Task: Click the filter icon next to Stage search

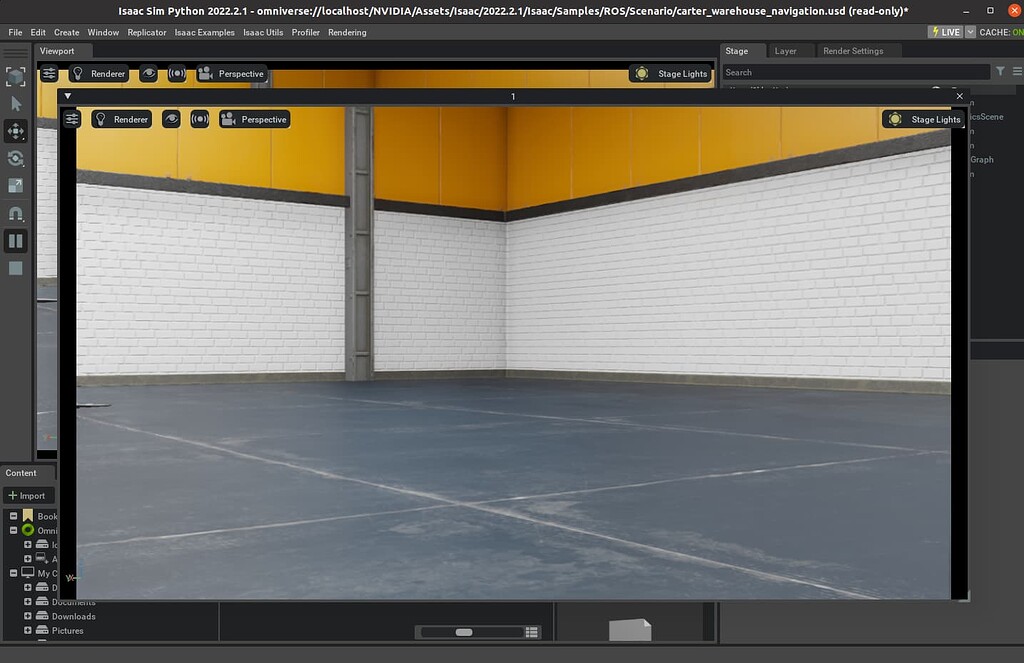Action: [x=1000, y=71]
